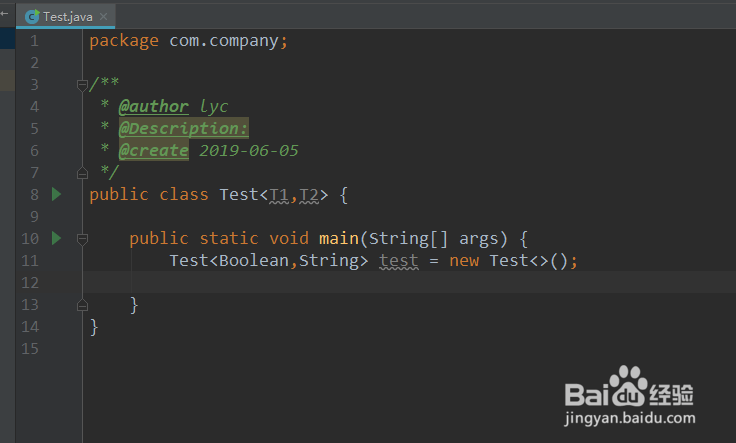Run main method via gutter arrow on line 10
Screen dimensions: 736x443
[56, 238]
